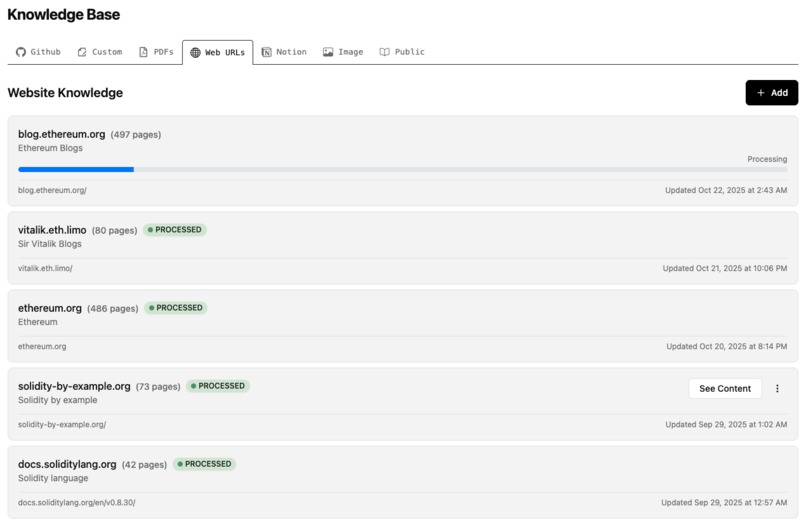Click the Image picture icon

[x=328, y=52]
